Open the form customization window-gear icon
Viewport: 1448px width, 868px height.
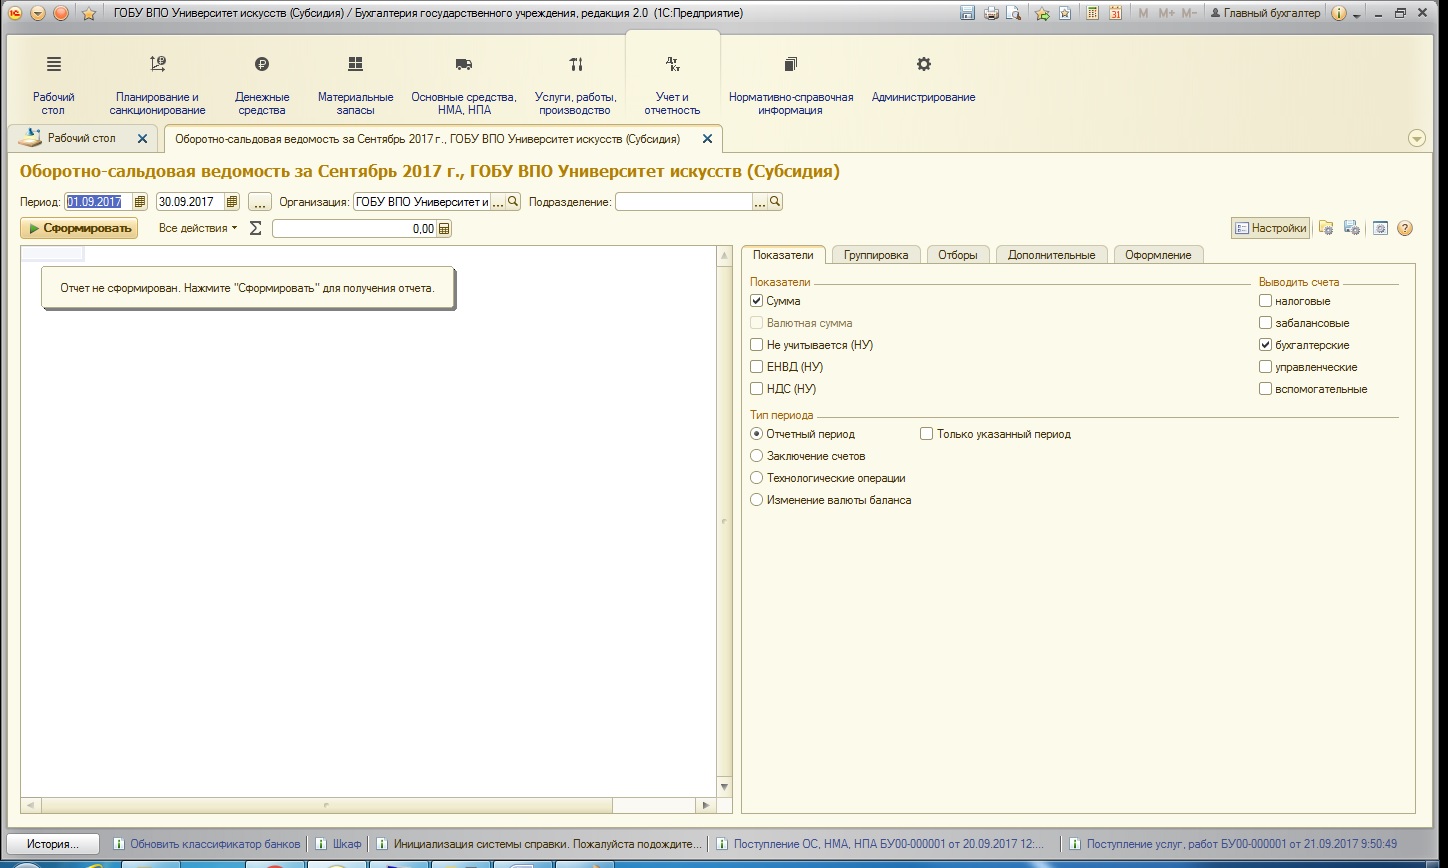(1380, 228)
